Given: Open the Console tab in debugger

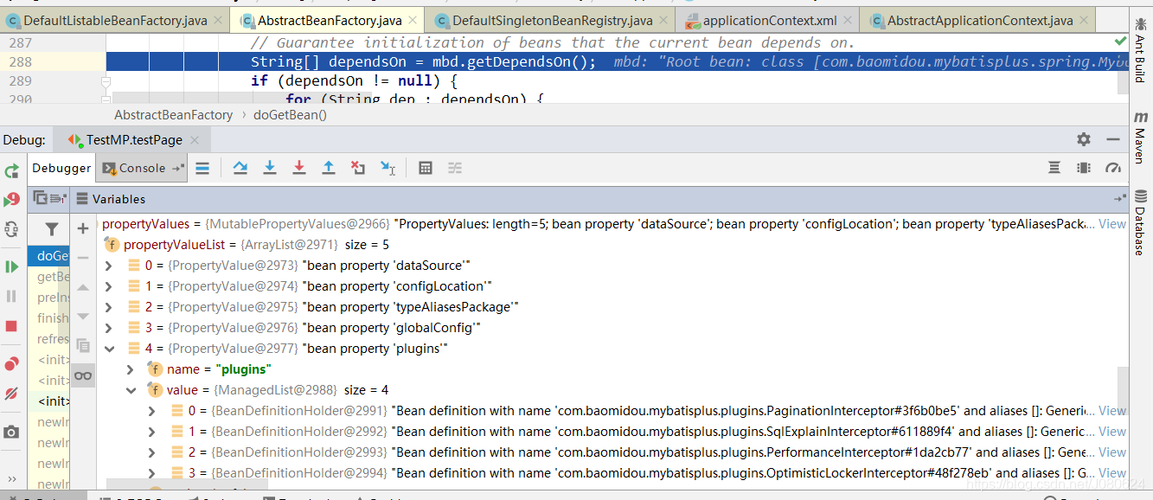Looking at the screenshot, I should (x=143, y=168).
